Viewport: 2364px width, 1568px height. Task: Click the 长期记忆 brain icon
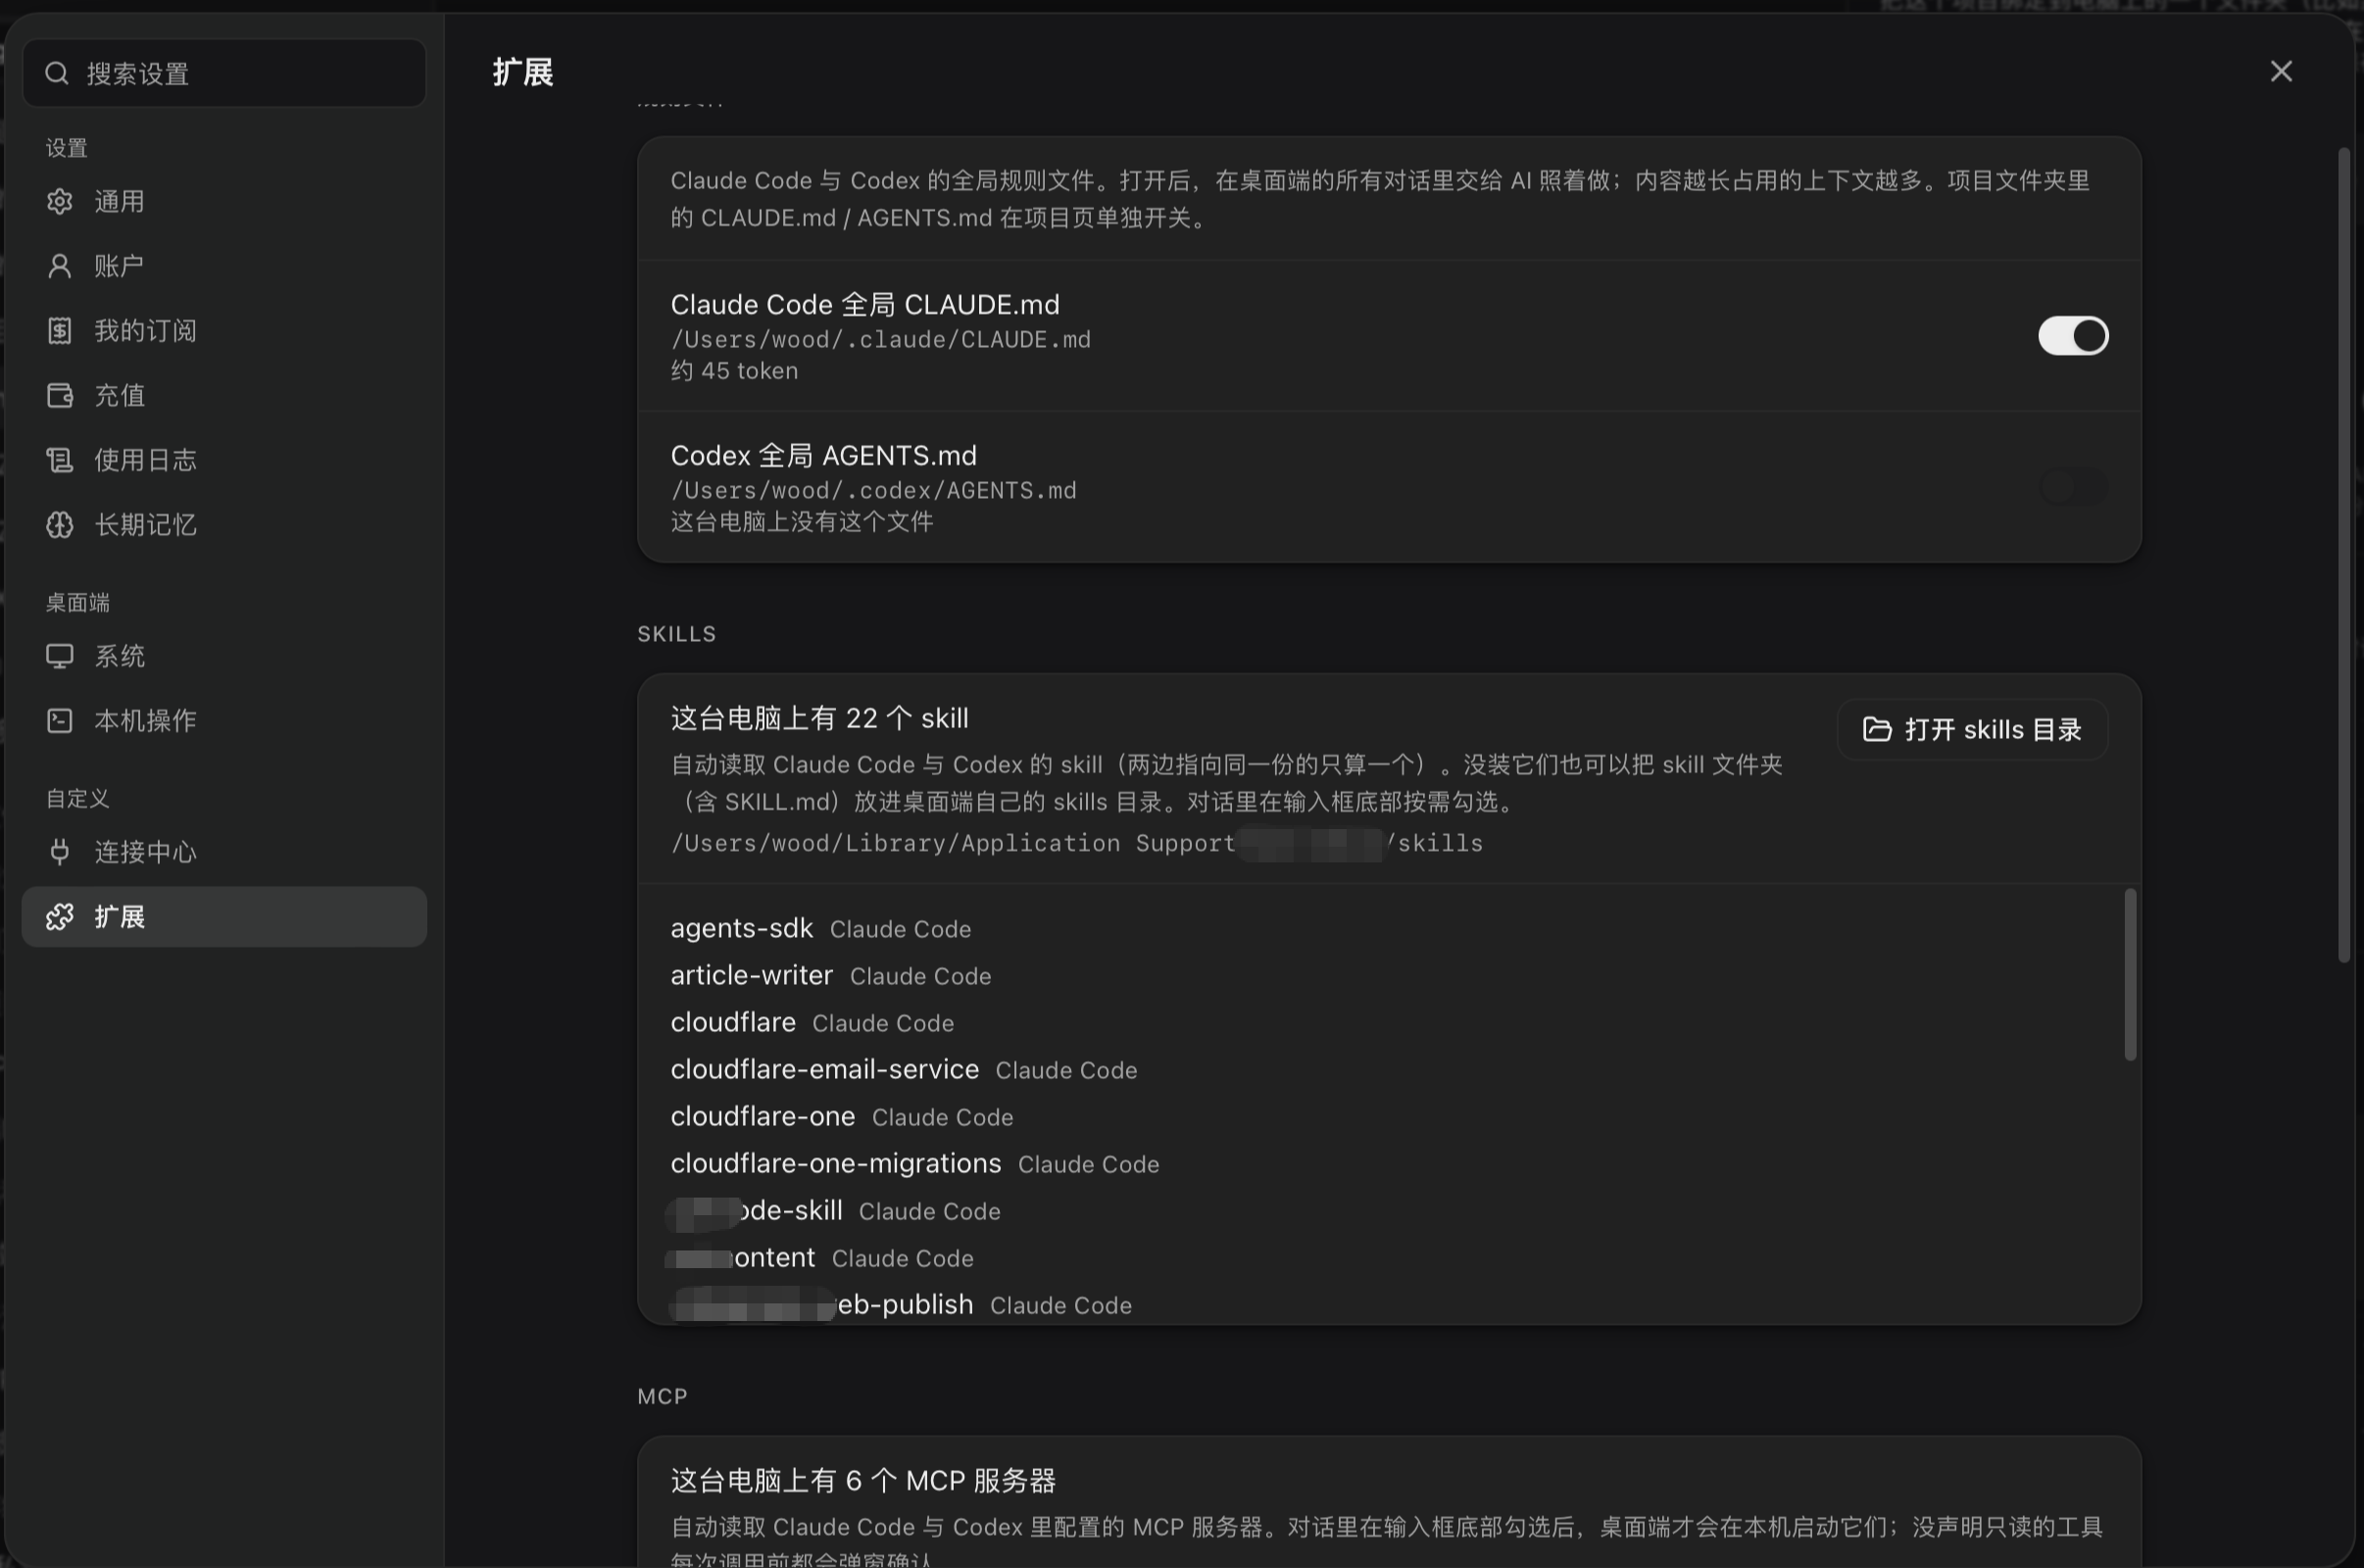pos(60,524)
